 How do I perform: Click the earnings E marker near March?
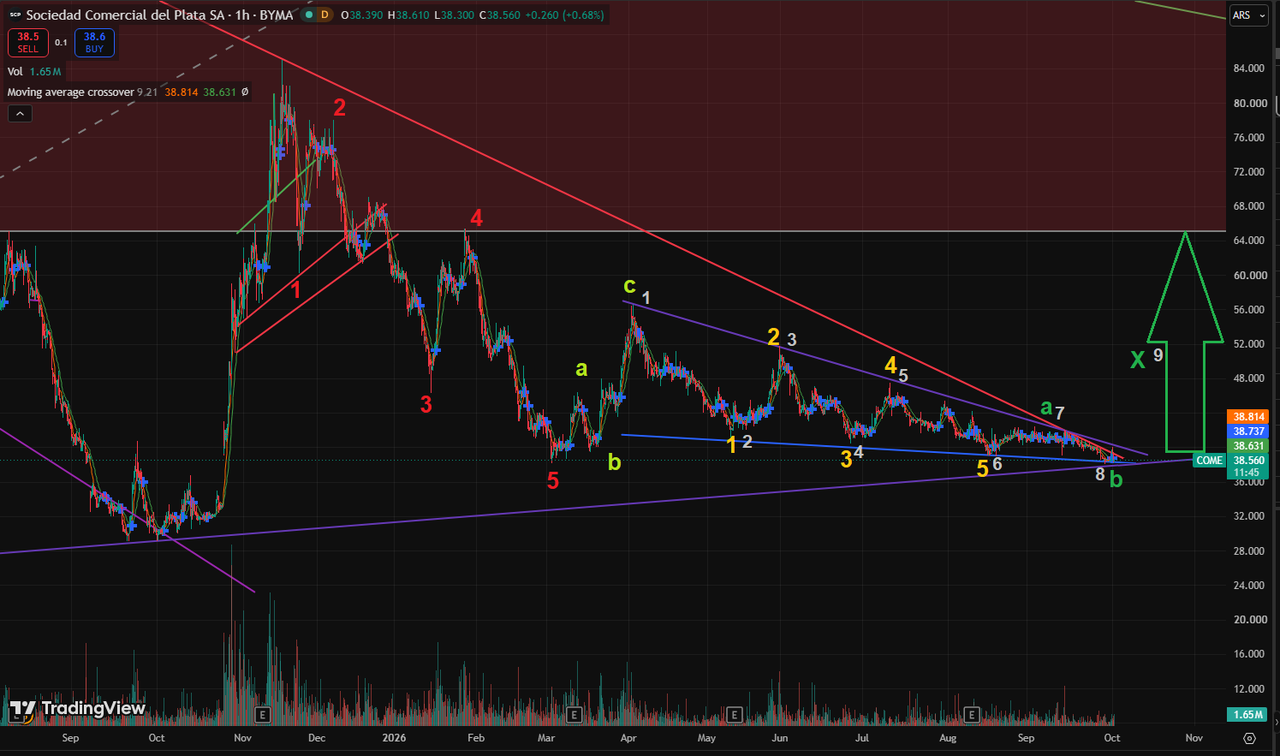574,715
